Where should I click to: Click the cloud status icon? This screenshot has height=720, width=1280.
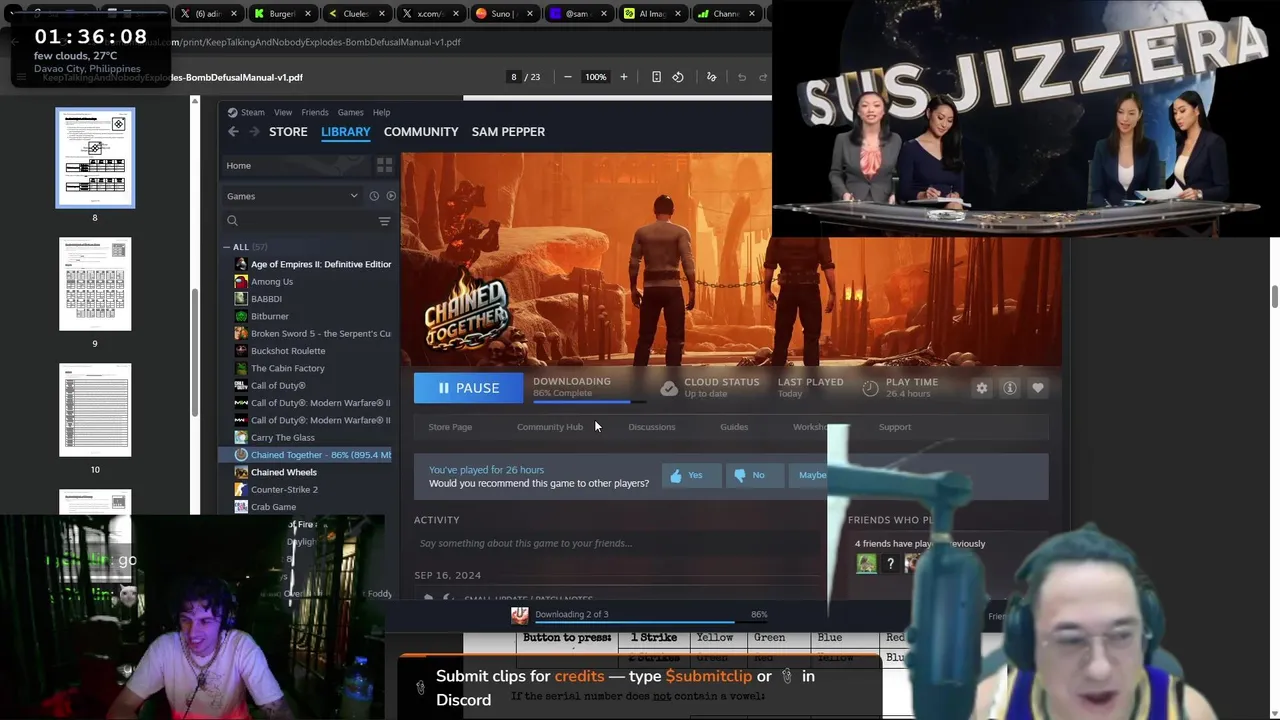click(x=669, y=388)
